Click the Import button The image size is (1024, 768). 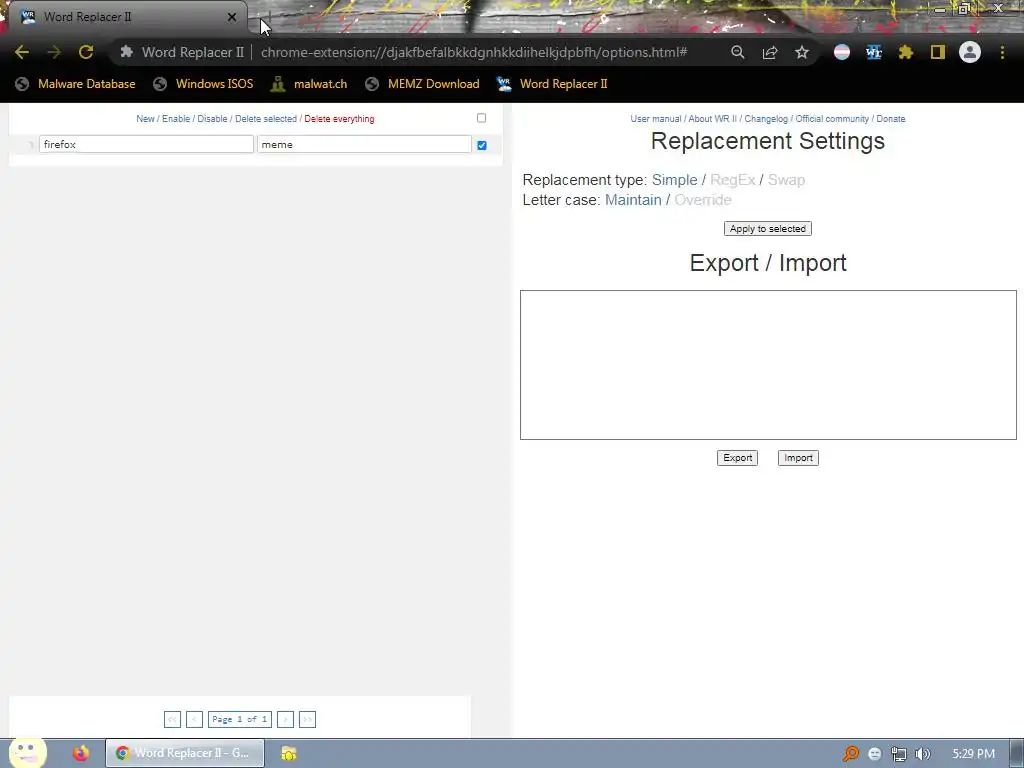[x=798, y=458]
